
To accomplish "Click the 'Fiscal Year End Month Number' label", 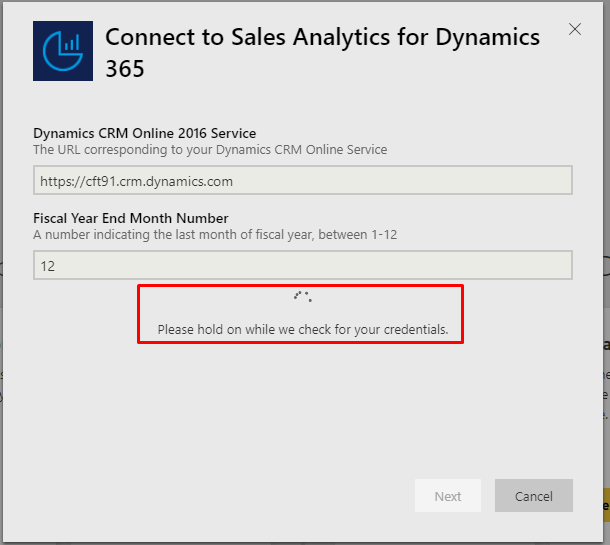I will point(131,218).
